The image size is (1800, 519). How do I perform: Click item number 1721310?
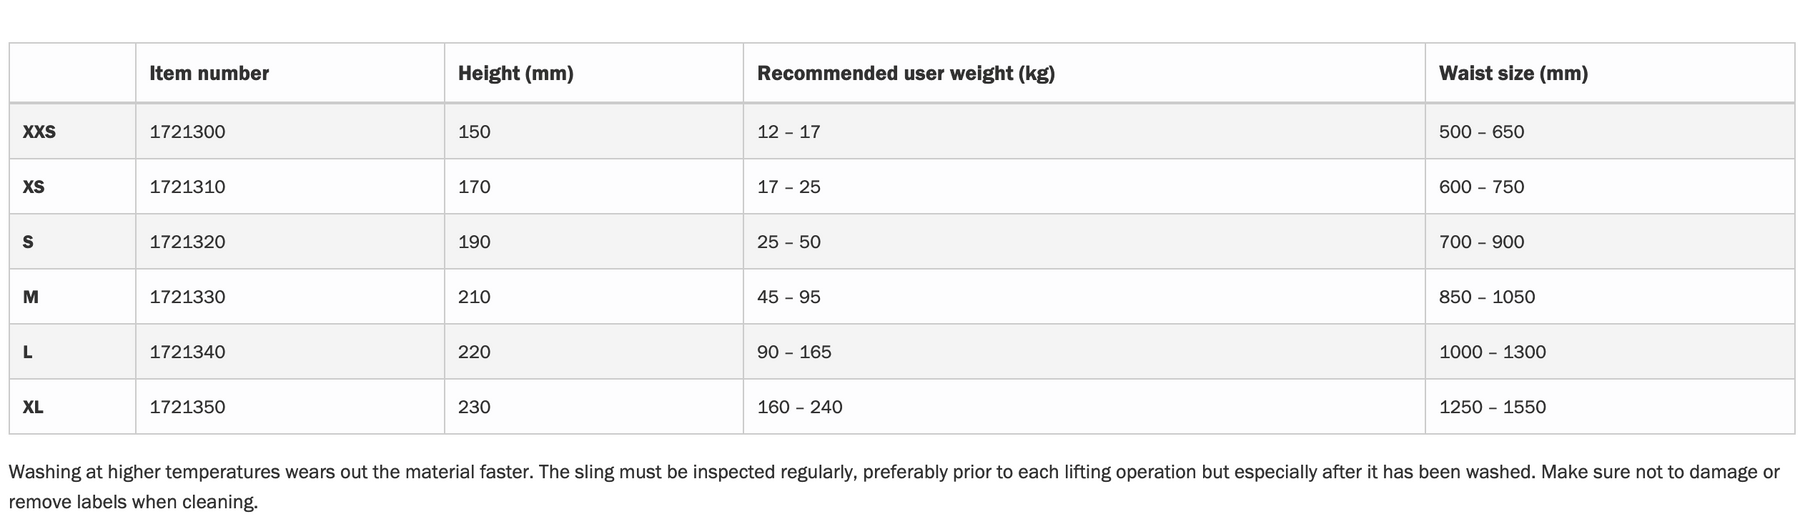point(187,187)
